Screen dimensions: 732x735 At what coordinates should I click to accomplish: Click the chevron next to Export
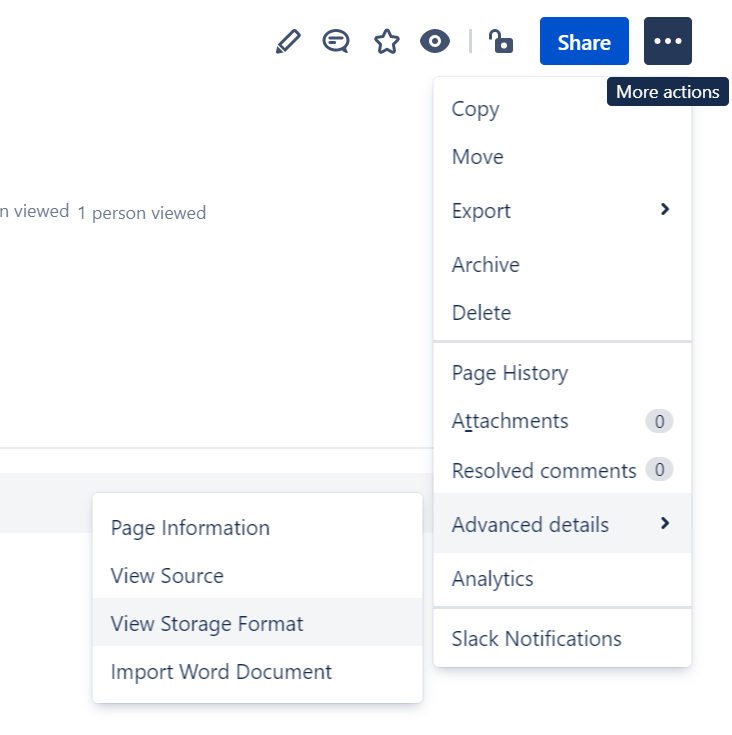[665, 209]
